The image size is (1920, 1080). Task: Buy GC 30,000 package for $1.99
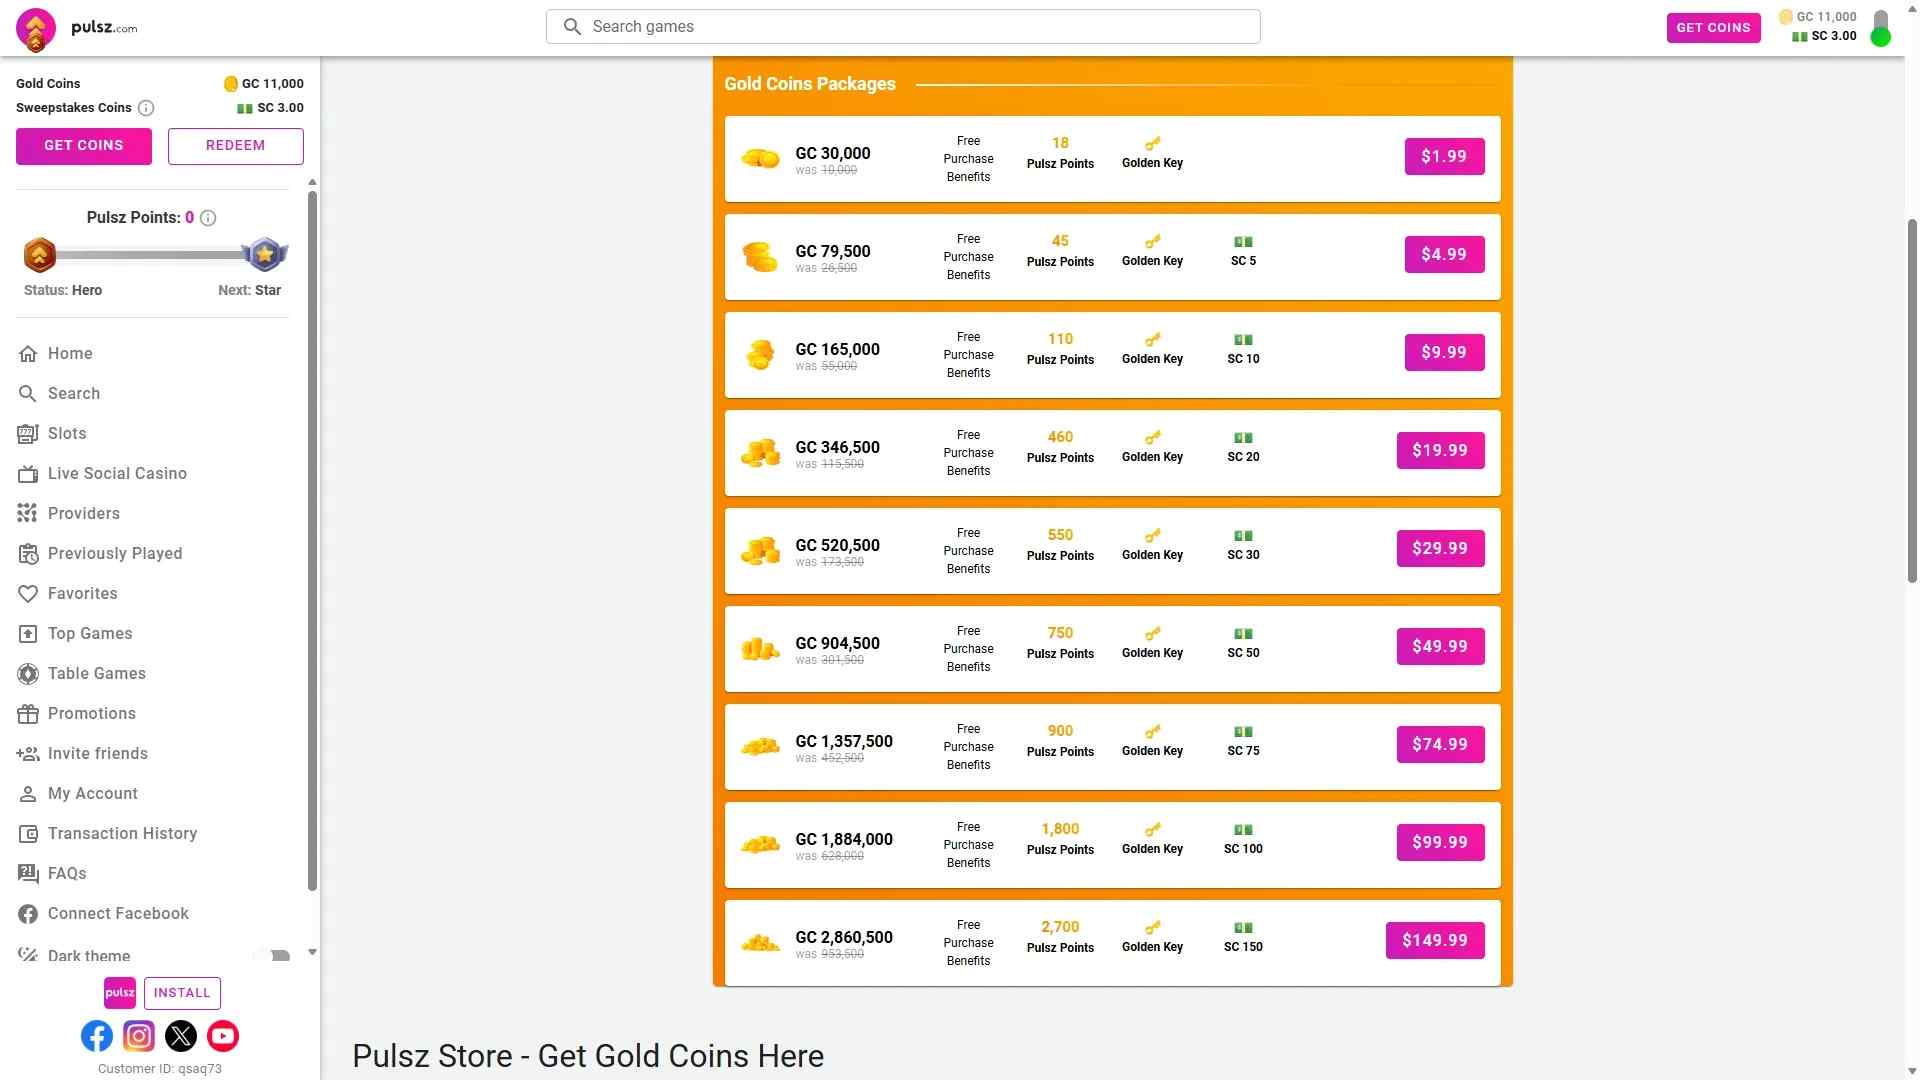pos(1444,157)
